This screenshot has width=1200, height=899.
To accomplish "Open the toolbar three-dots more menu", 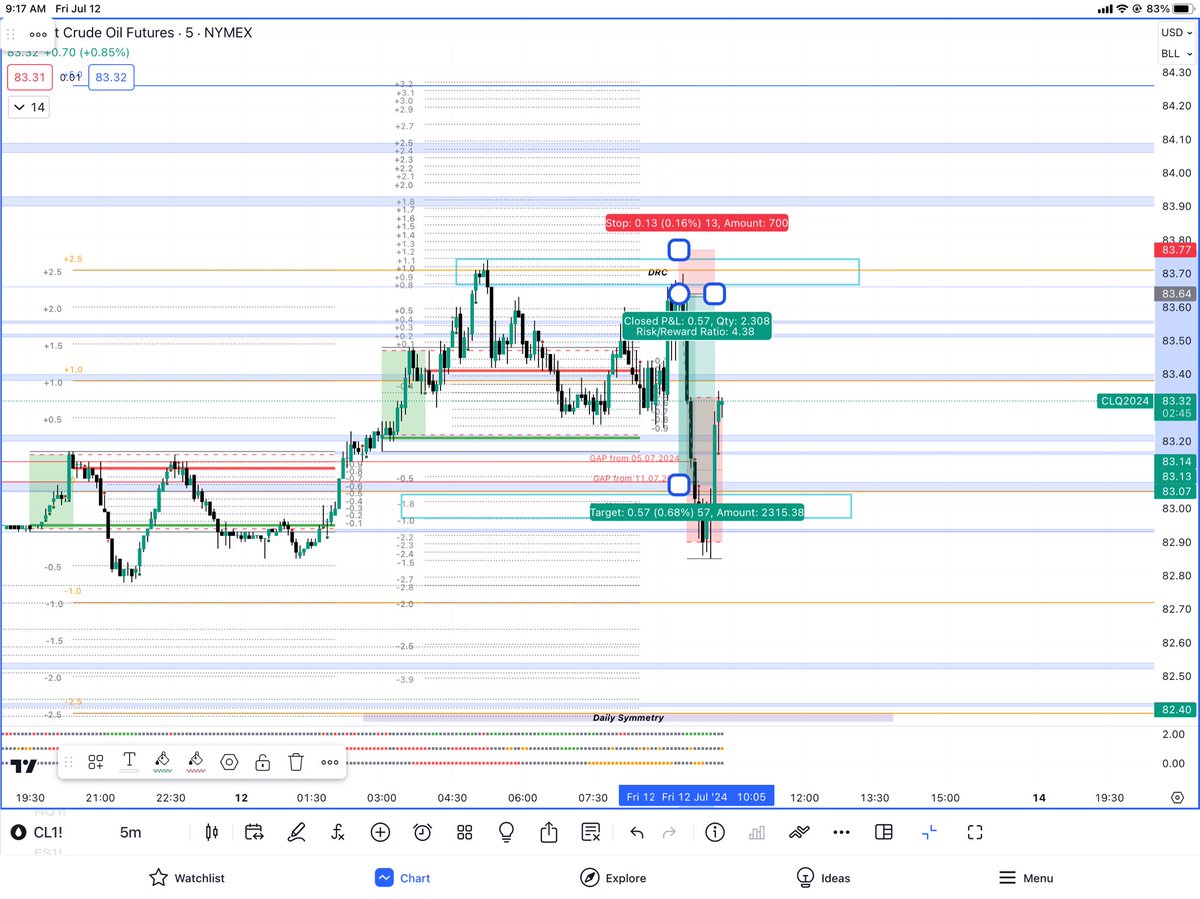I will pos(841,832).
